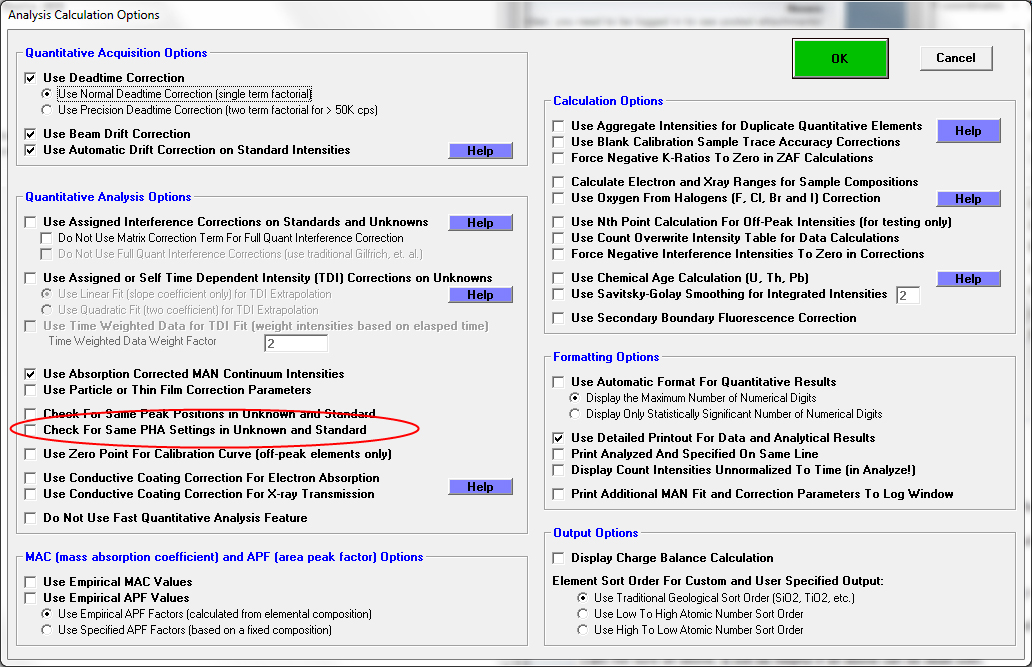Uncheck Use Deadtime Correction
This screenshot has width=1032, height=667.
coord(31,78)
